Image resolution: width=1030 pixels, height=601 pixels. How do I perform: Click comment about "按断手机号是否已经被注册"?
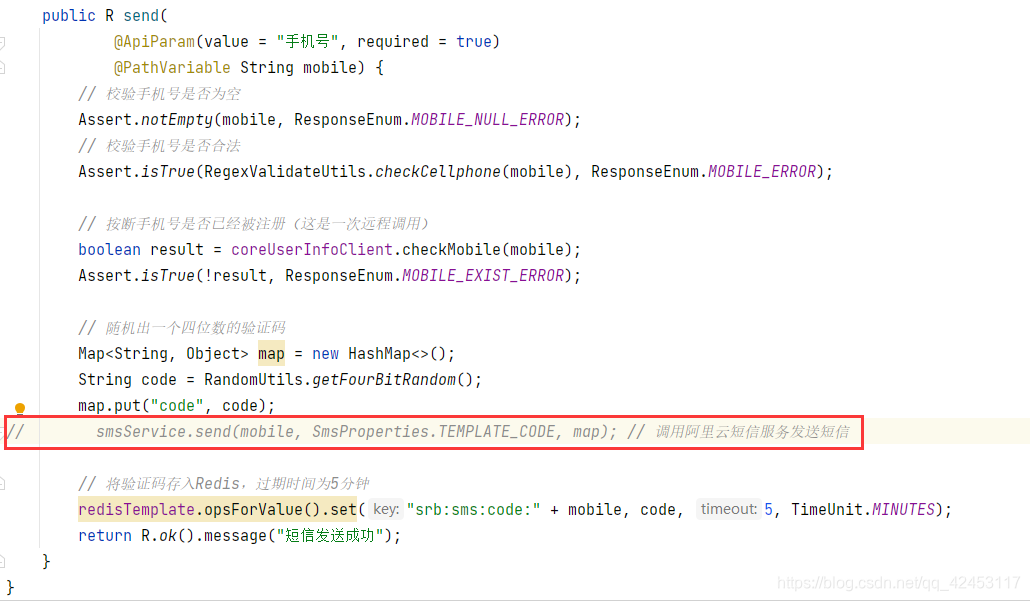(196, 224)
